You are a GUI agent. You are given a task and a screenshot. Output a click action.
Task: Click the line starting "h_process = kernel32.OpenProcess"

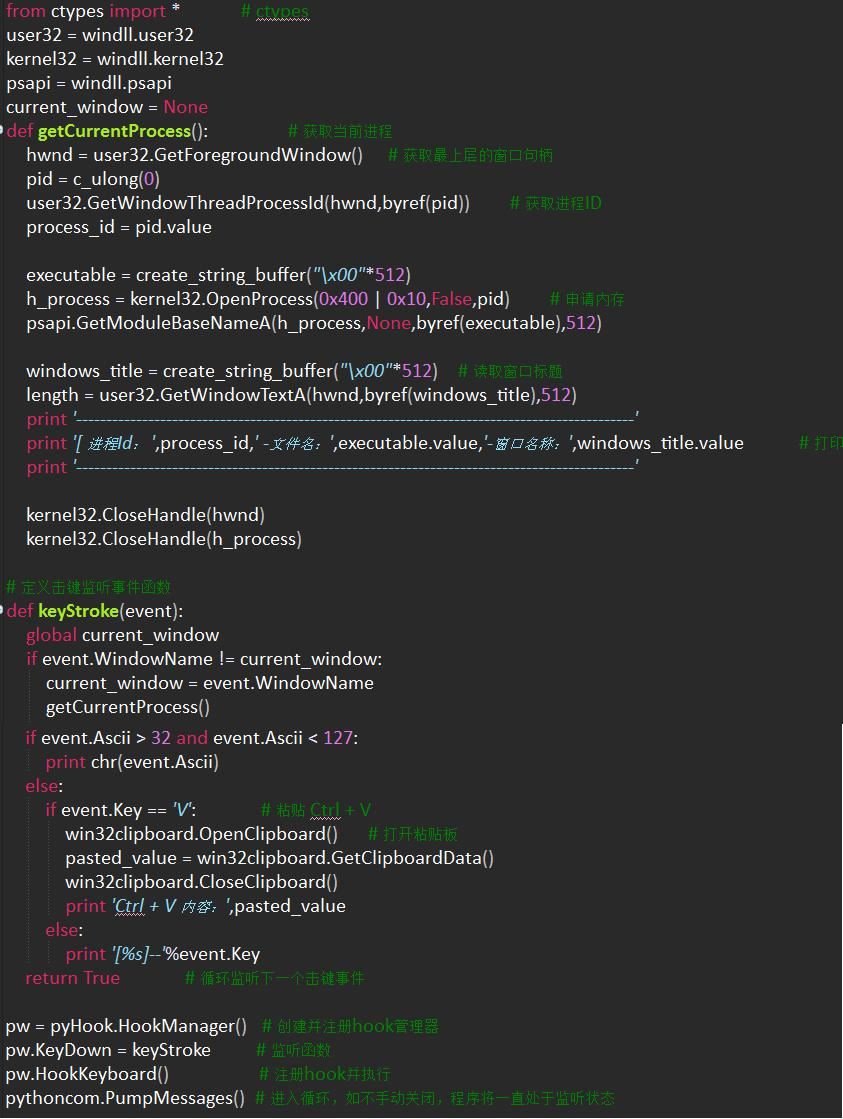[268, 299]
